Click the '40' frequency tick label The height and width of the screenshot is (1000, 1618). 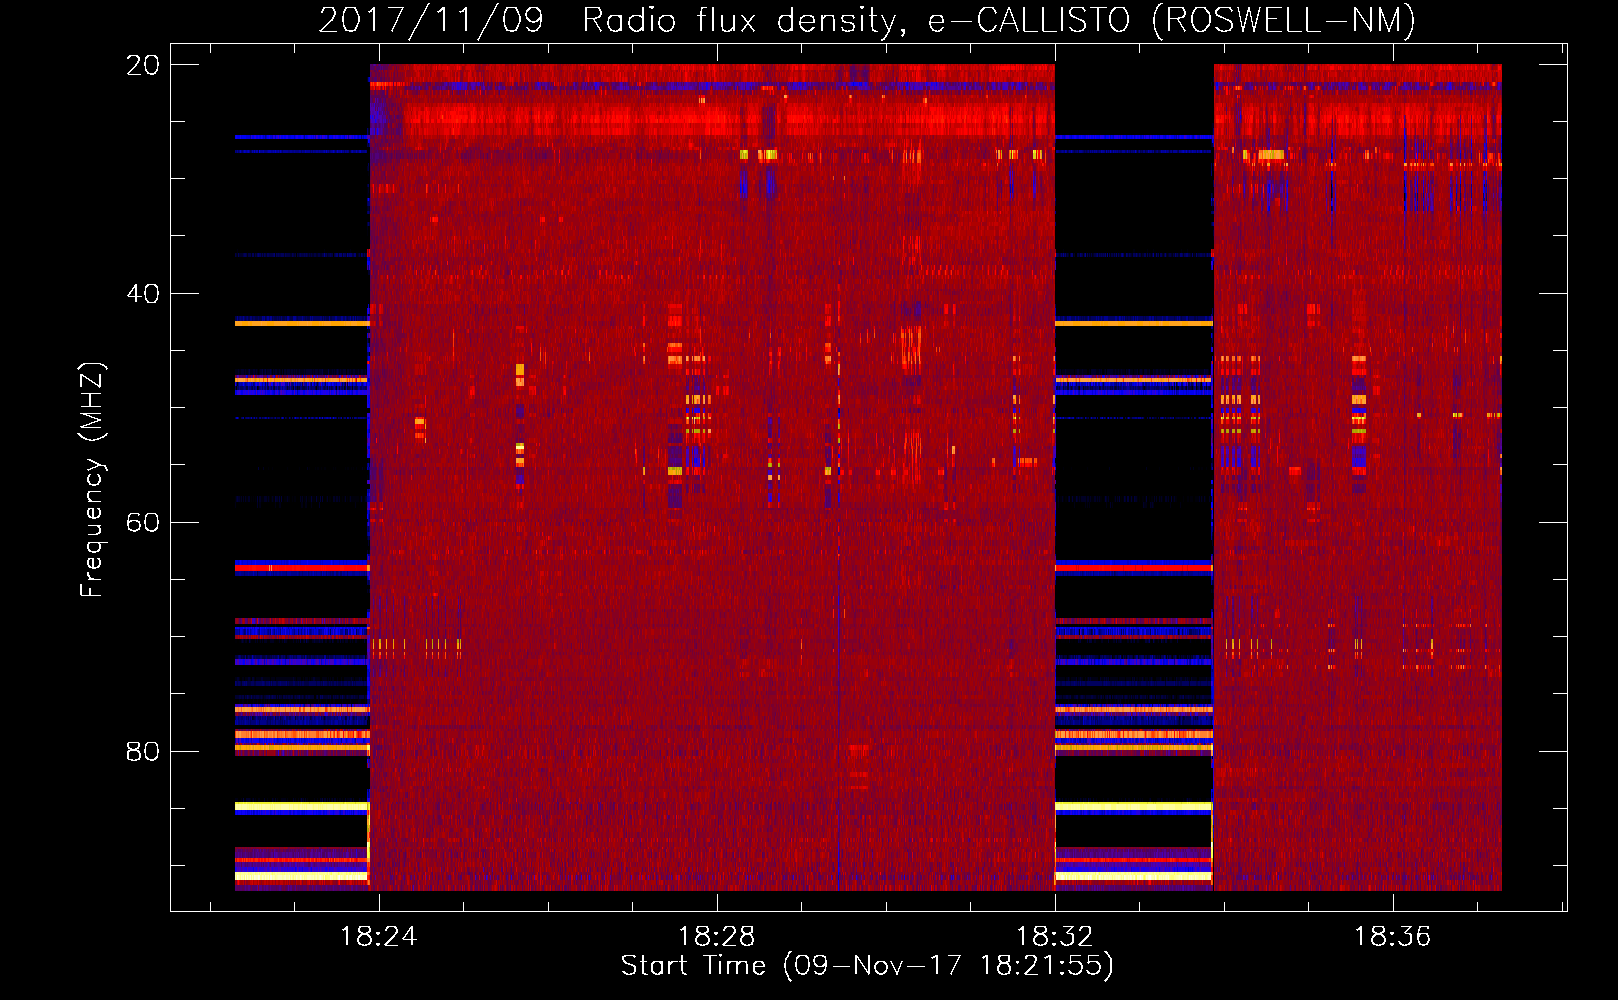coord(143,294)
